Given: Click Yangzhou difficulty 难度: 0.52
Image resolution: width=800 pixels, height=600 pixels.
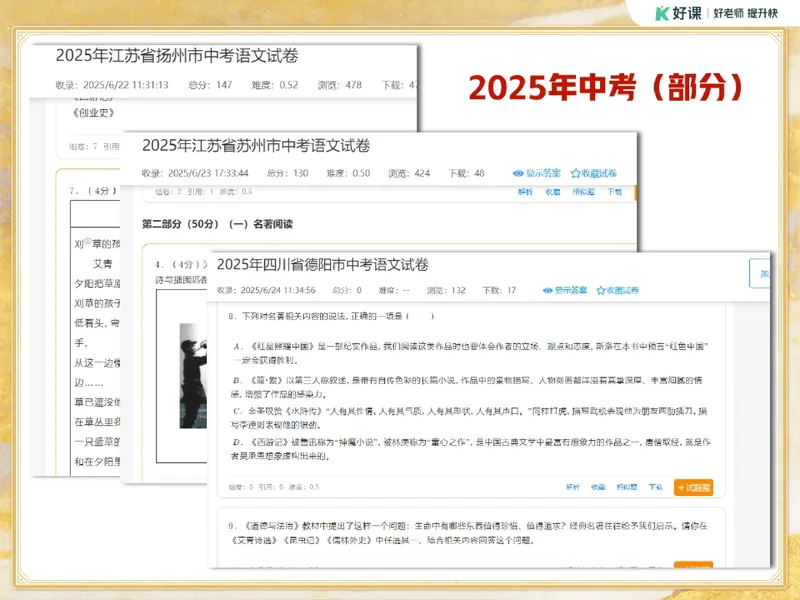Looking at the screenshot, I should tap(274, 85).
